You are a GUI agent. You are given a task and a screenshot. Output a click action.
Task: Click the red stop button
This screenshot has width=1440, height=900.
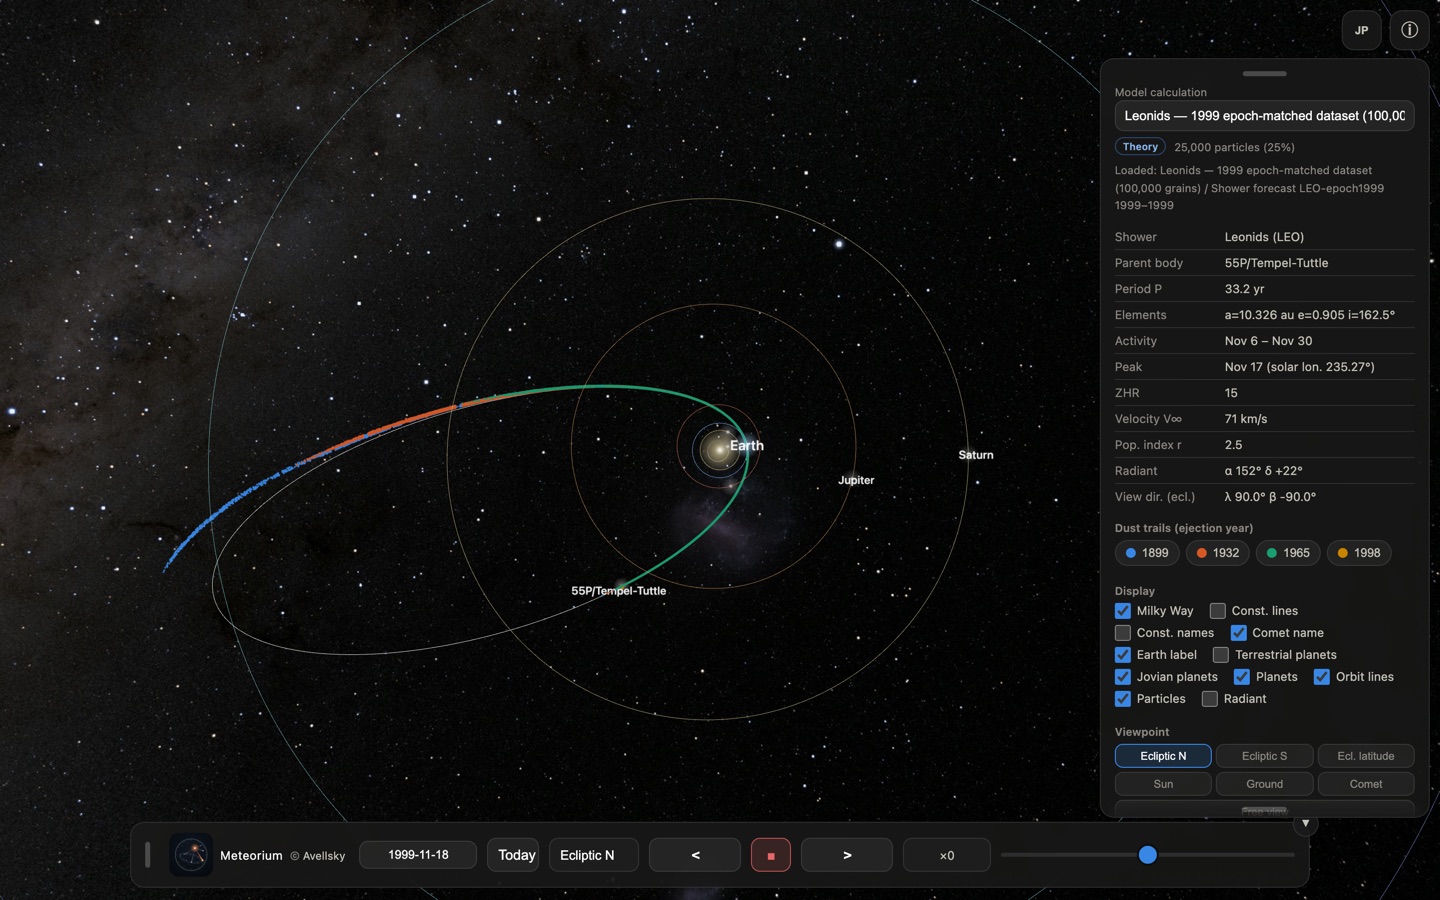pyautogui.click(x=771, y=855)
